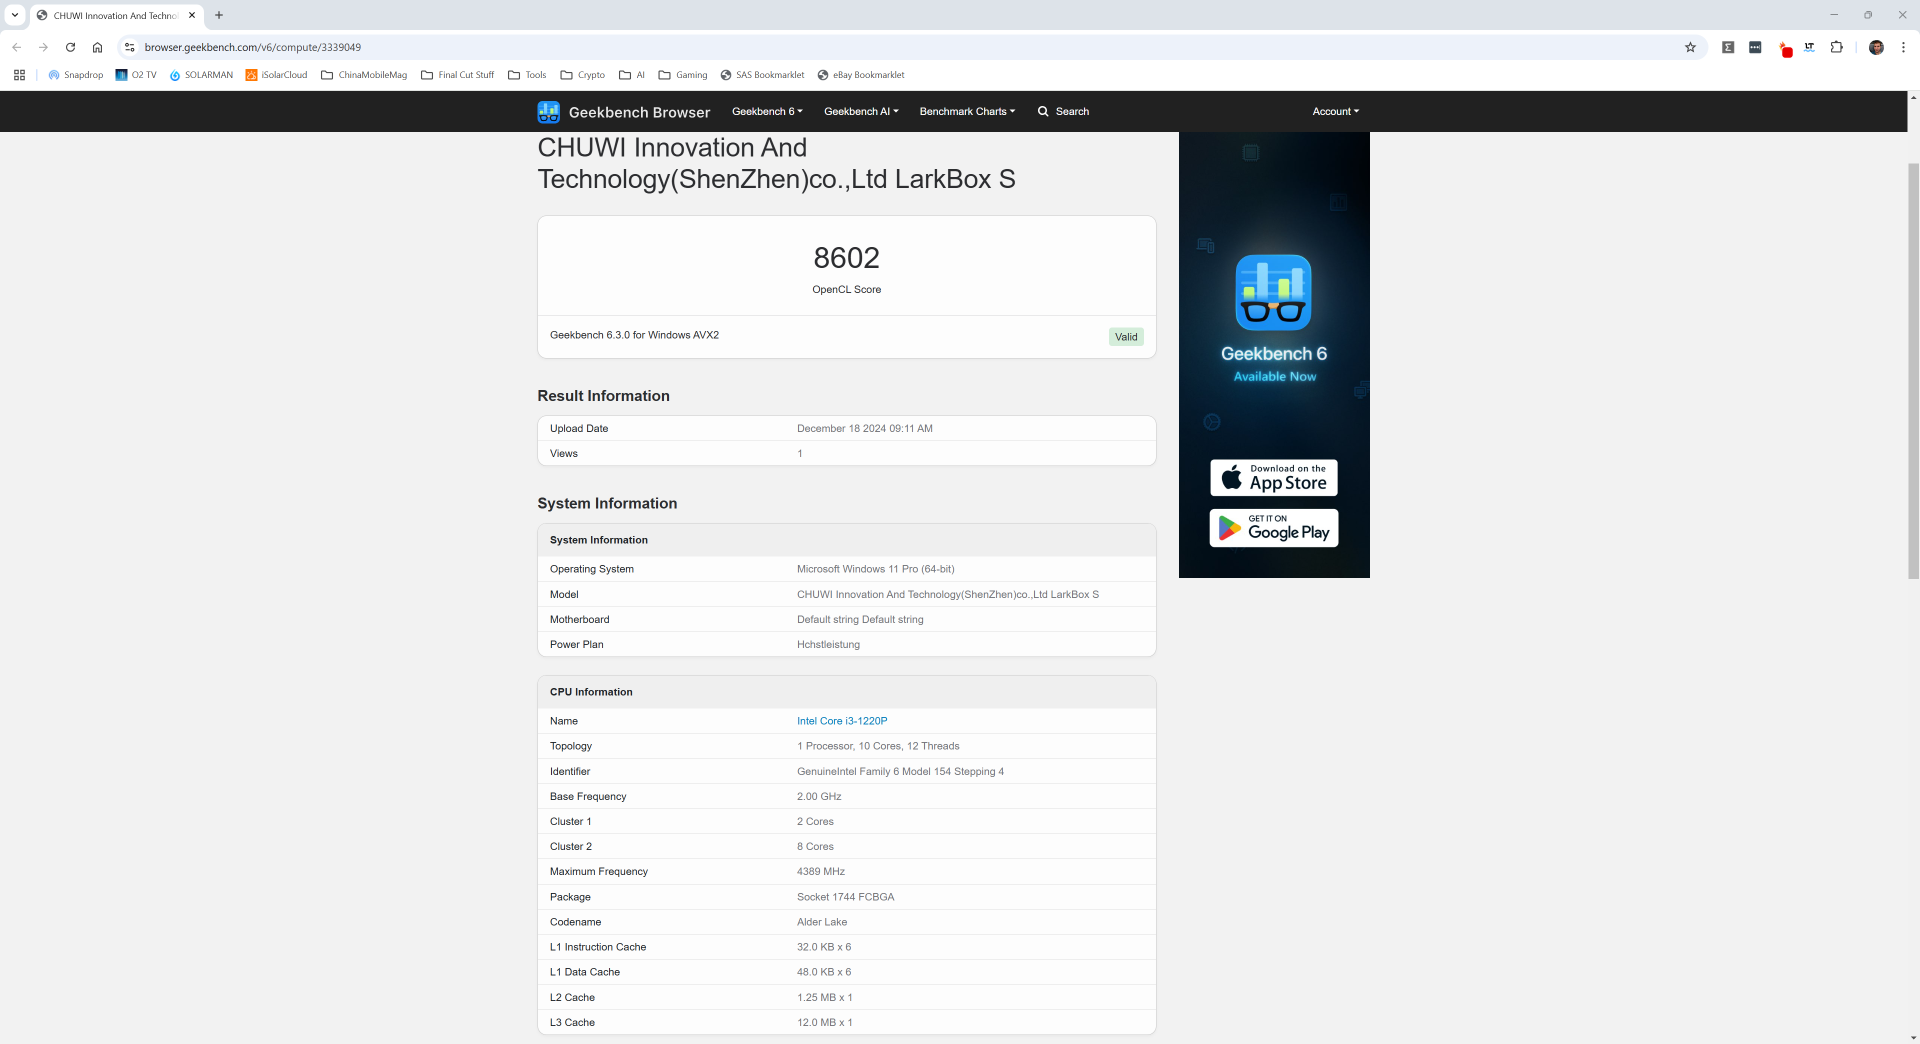Open the Chrome profile avatar
This screenshot has height=1044, width=1920.
tap(1876, 47)
